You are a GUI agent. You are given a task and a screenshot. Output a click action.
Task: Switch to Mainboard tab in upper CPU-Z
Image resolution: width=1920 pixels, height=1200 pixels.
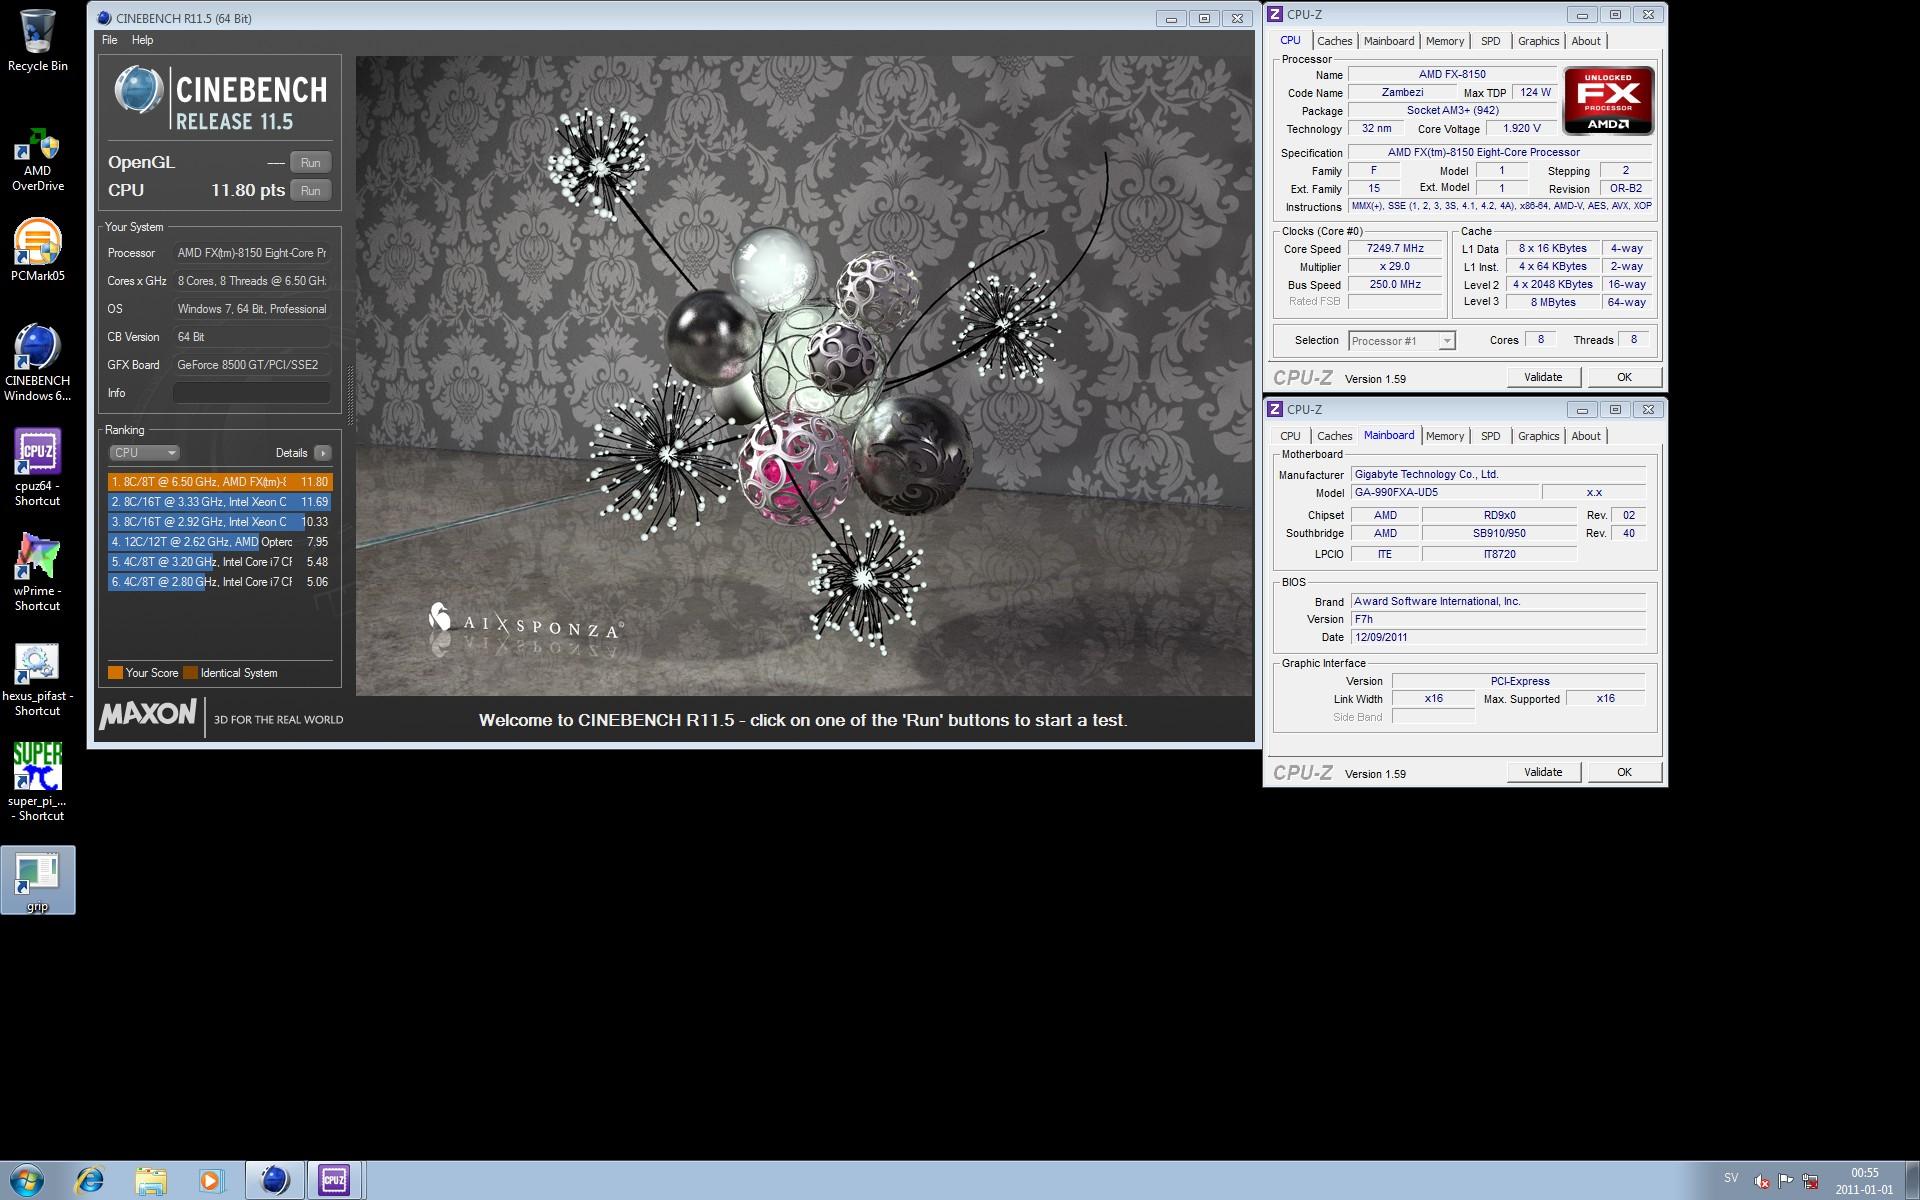[1389, 41]
